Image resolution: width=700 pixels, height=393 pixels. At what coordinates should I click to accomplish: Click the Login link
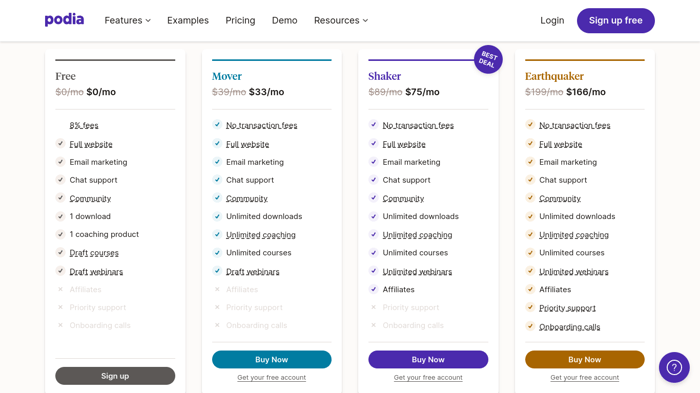coord(552,21)
